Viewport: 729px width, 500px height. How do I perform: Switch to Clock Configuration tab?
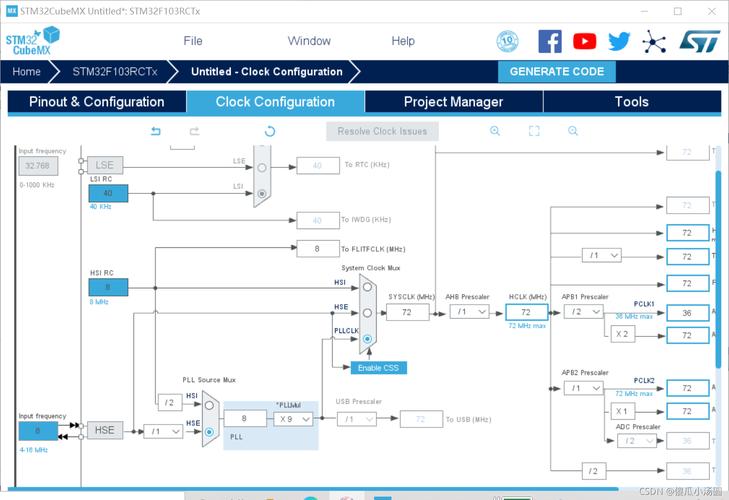[275, 102]
